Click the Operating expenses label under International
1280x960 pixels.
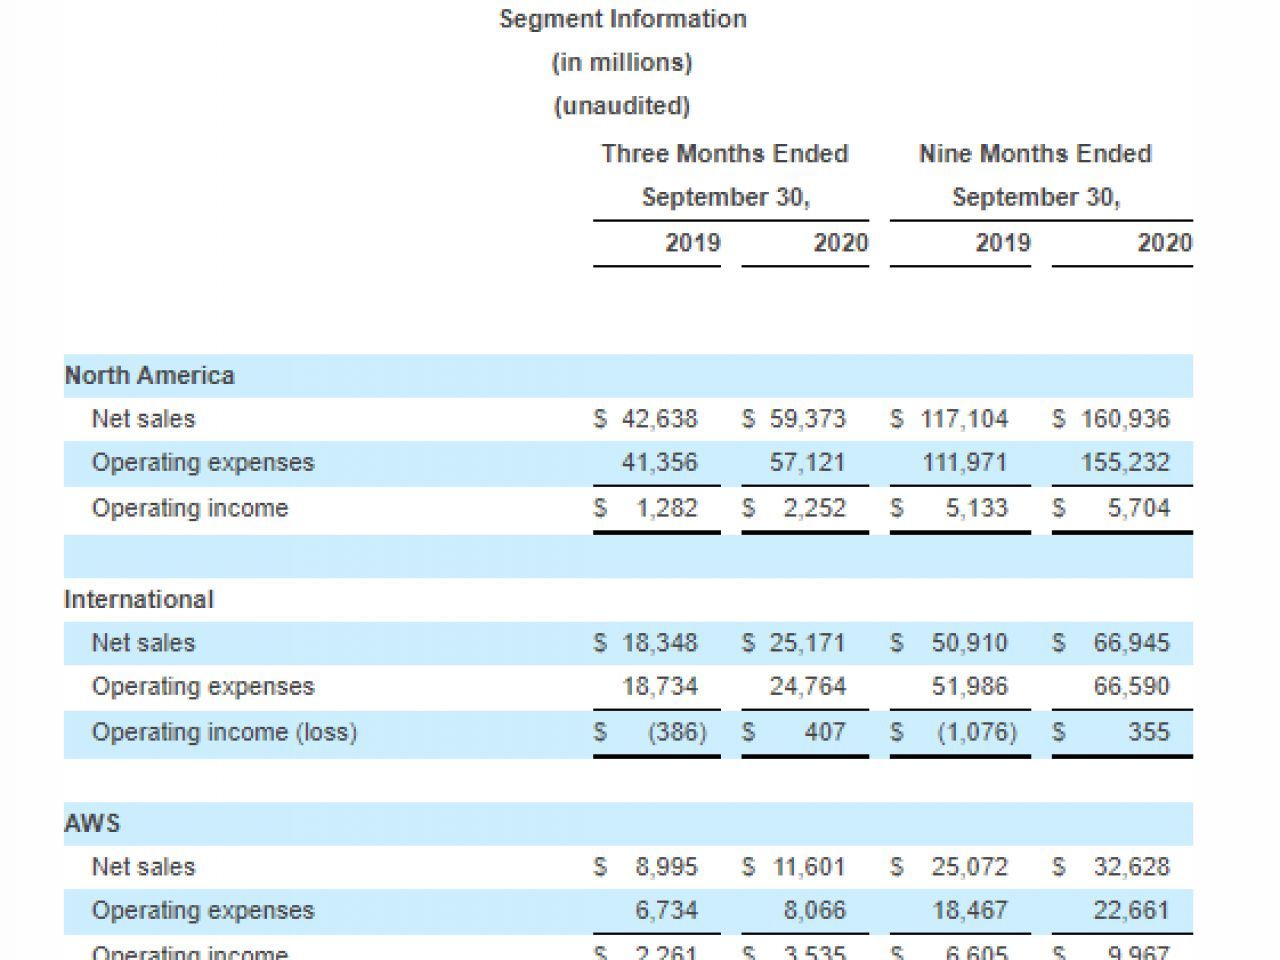click(x=203, y=687)
